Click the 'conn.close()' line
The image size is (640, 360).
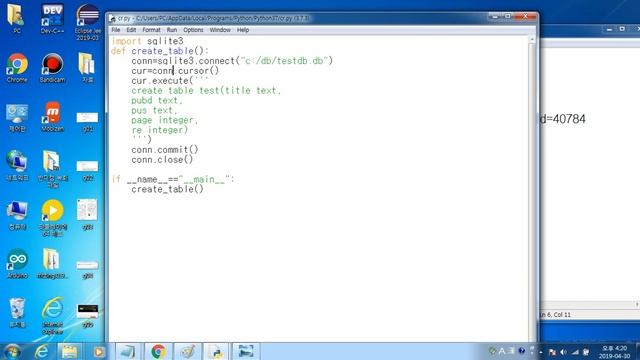click(x=162, y=160)
